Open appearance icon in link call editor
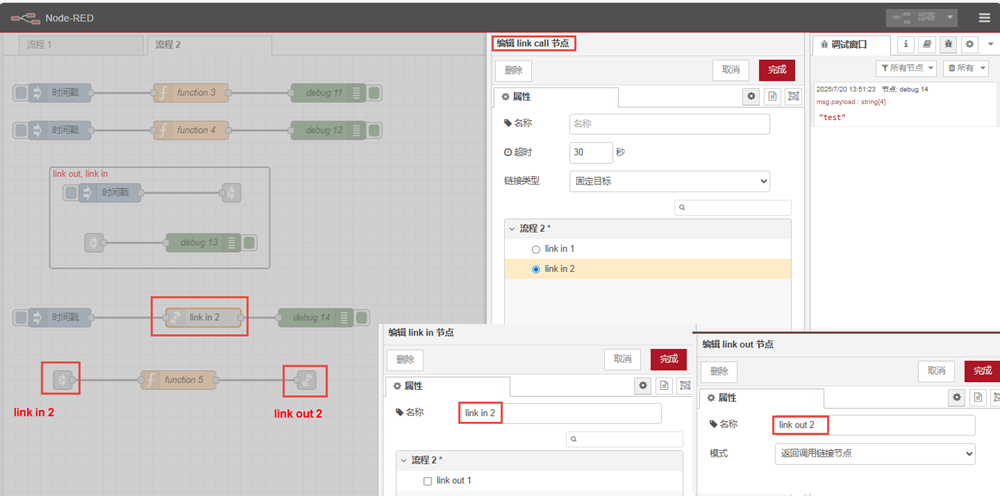The image size is (1000, 496). 793,96
